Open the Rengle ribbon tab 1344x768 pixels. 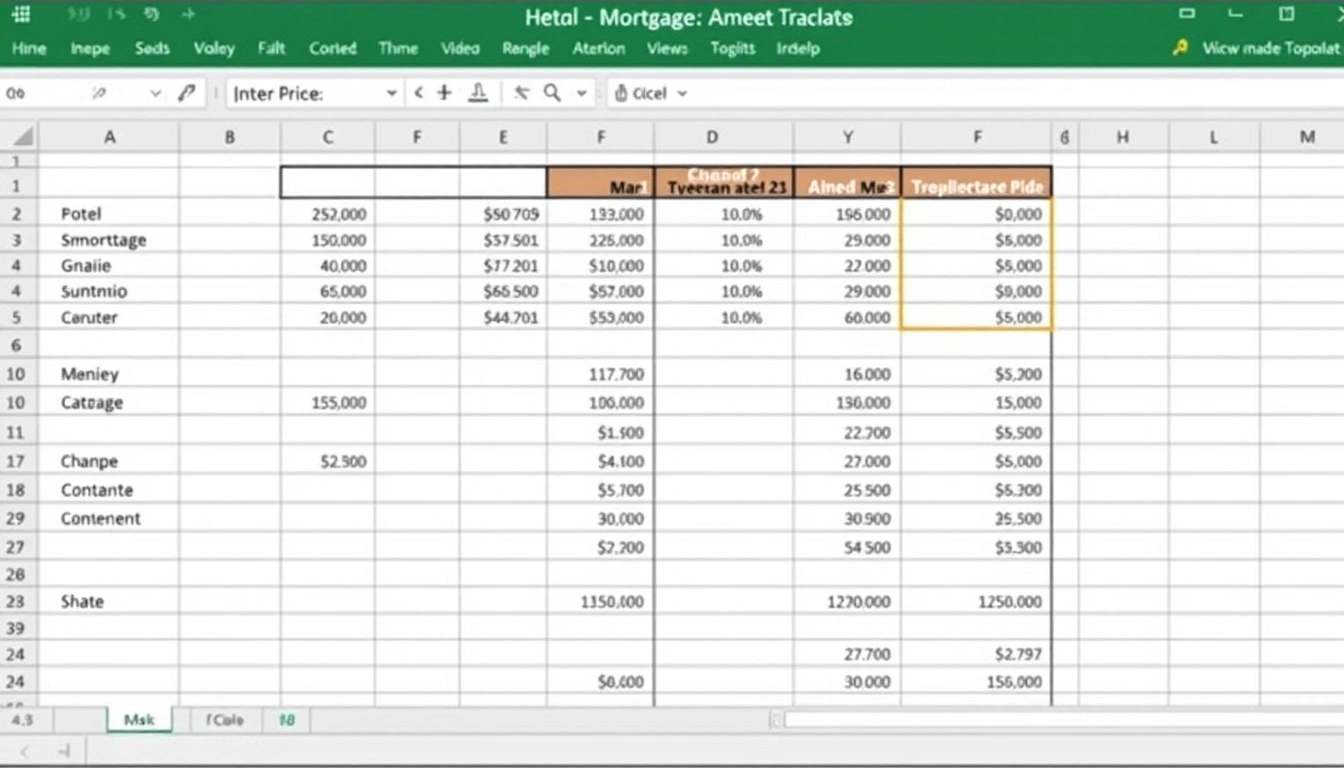(x=526, y=48)
